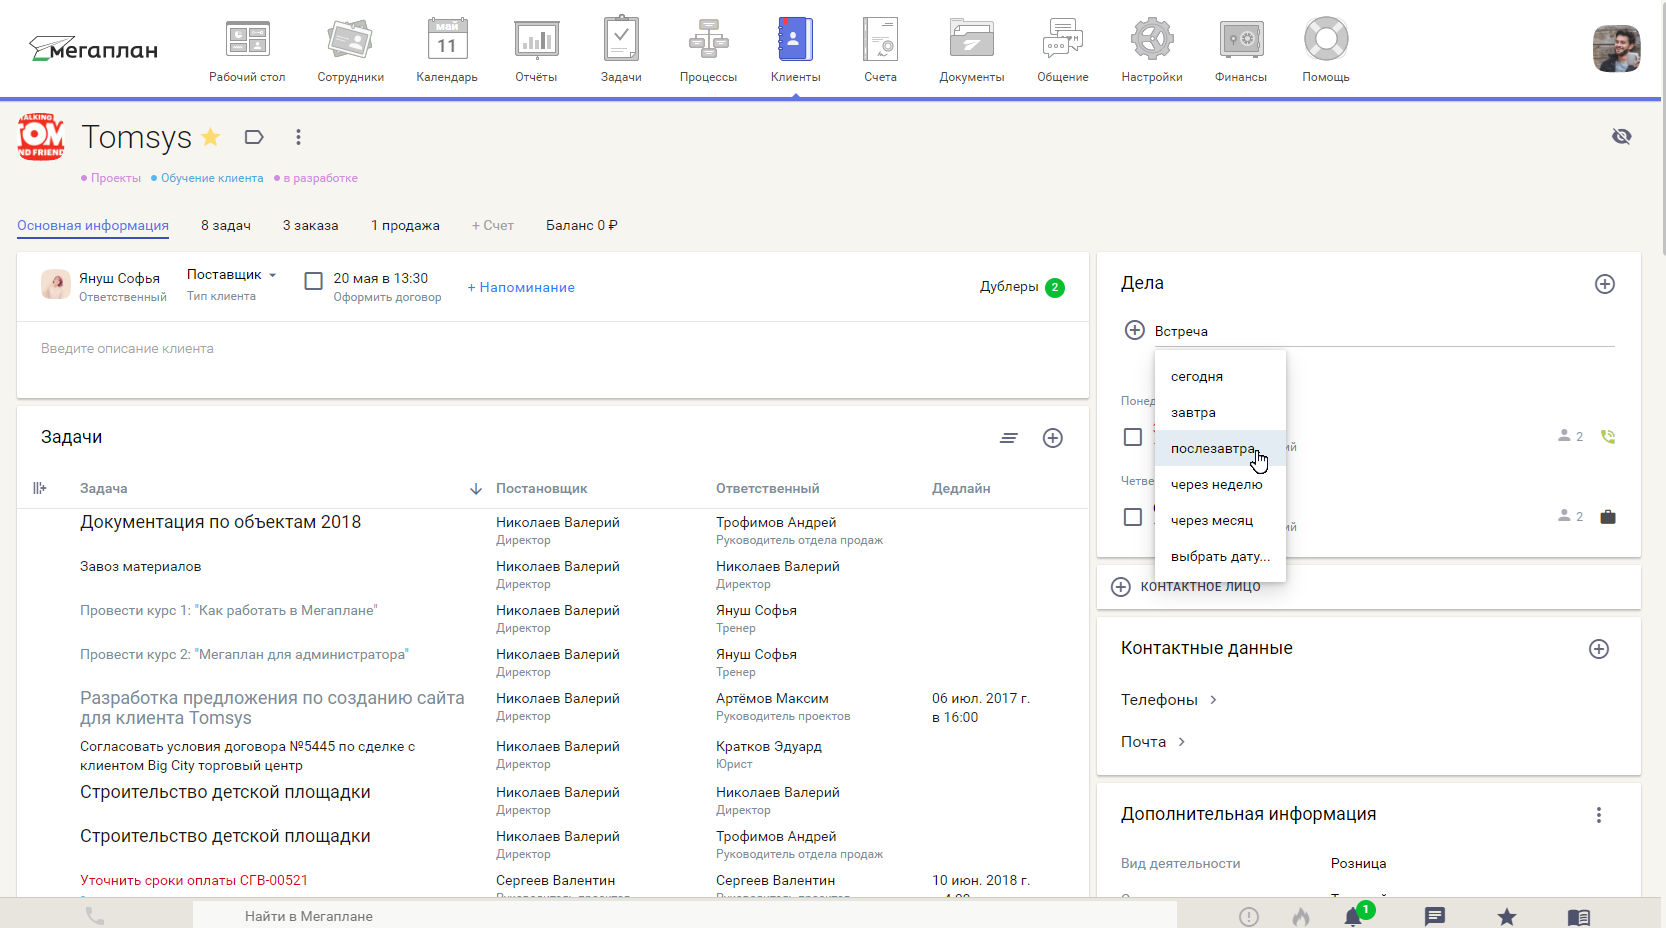Select выбрать дату... in date dropdown
The width and height of the screenshot is (1666, 928).
[1220, 556]
